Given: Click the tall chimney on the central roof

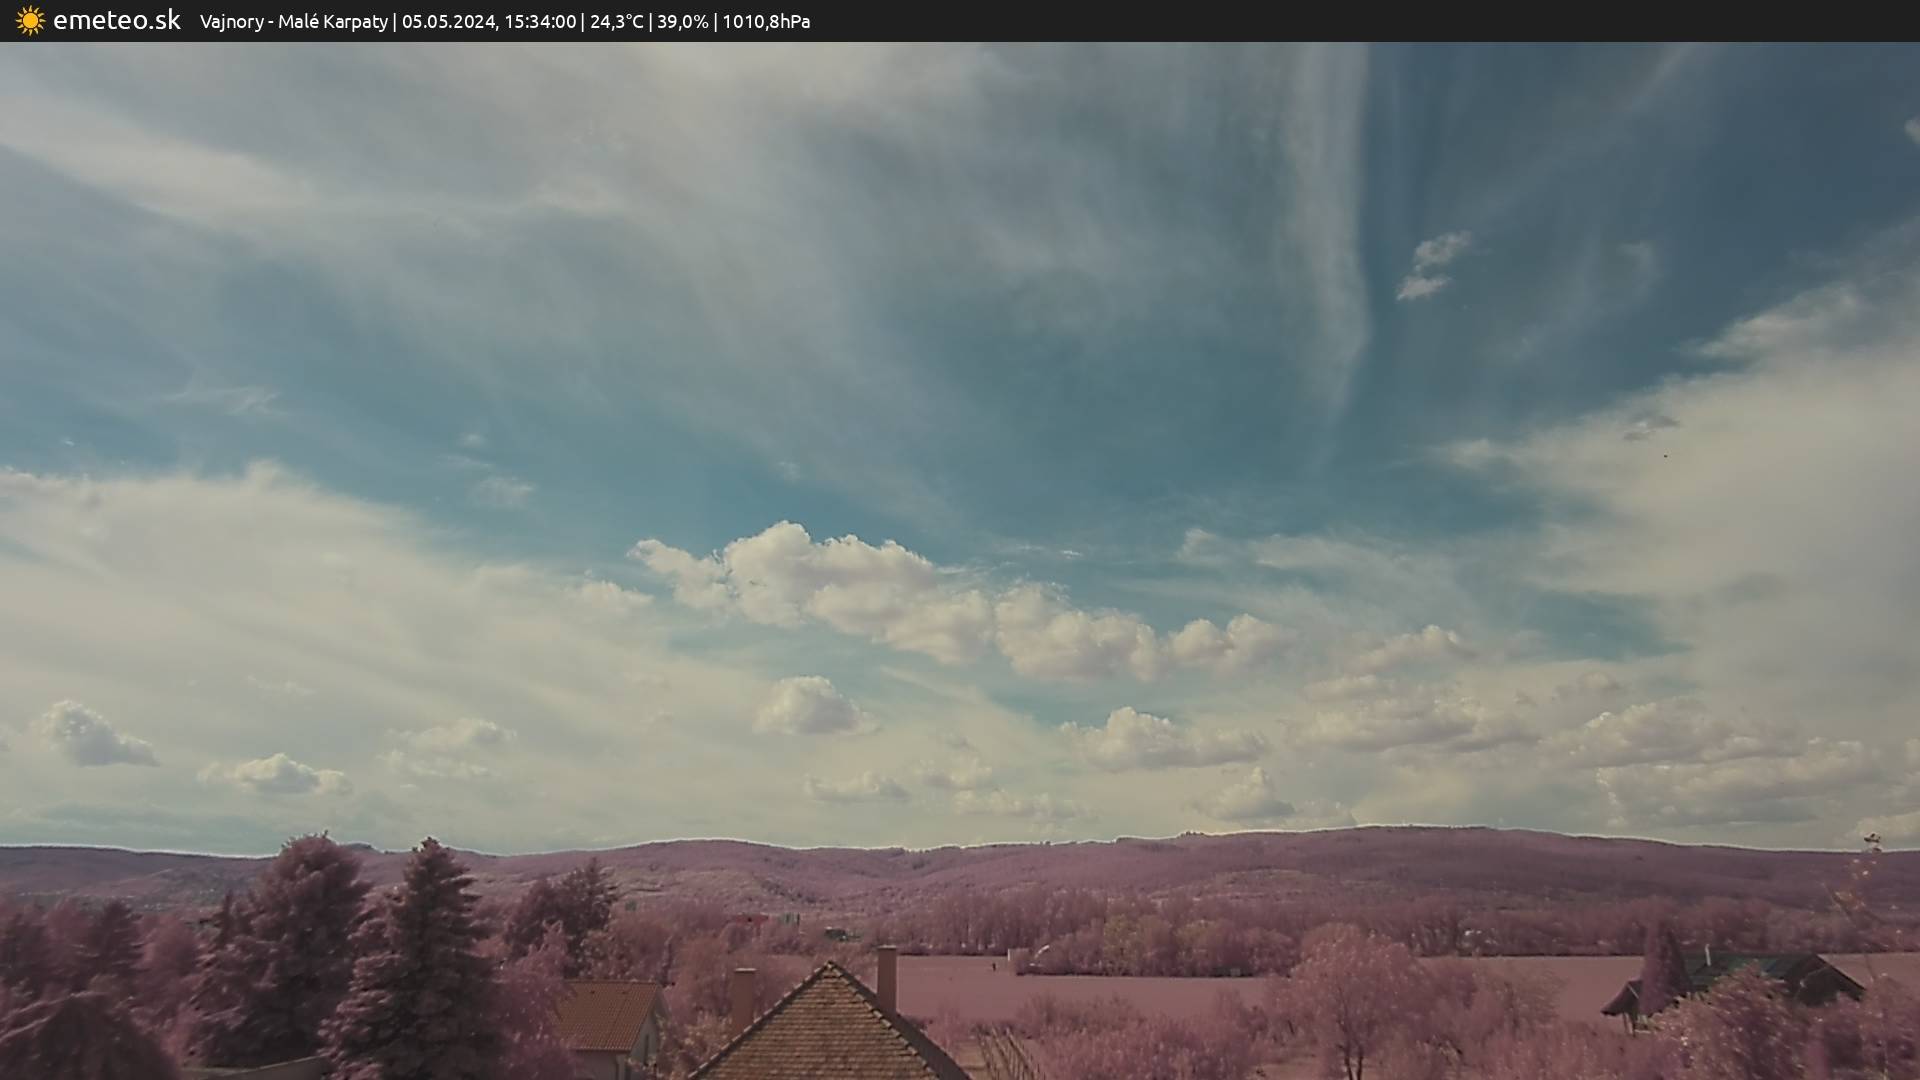Looking at the screenshot, I should pos(886,977).
